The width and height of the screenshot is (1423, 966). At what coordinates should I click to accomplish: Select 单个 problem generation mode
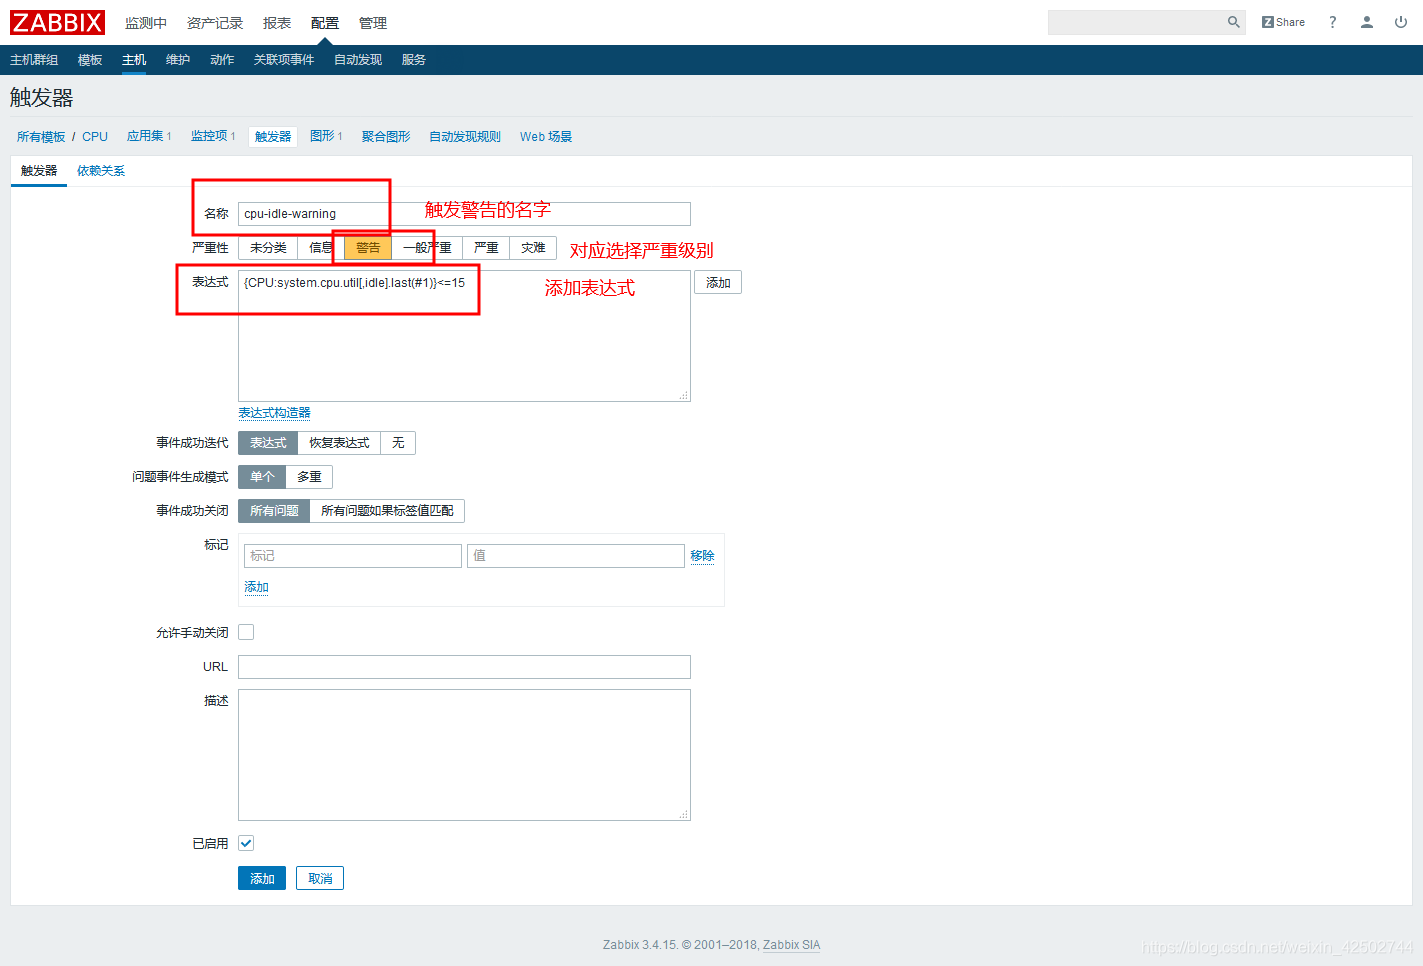(x=262, y=477)
